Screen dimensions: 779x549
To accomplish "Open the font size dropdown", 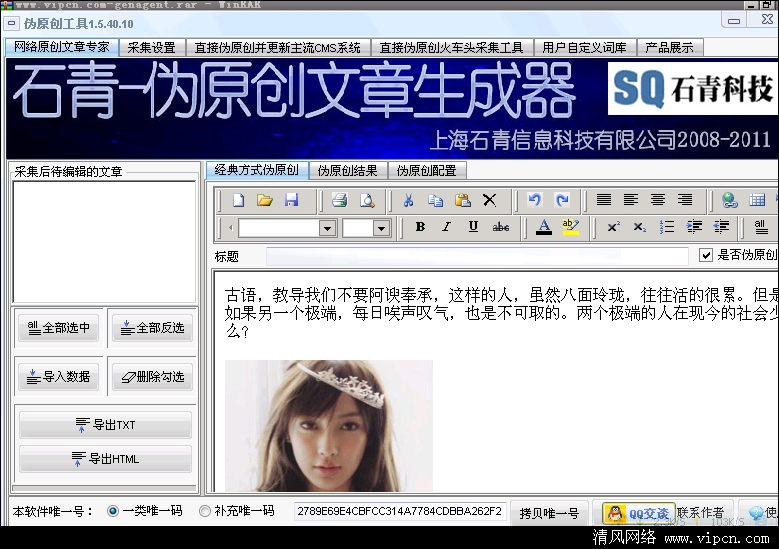I will click(381, 229).
